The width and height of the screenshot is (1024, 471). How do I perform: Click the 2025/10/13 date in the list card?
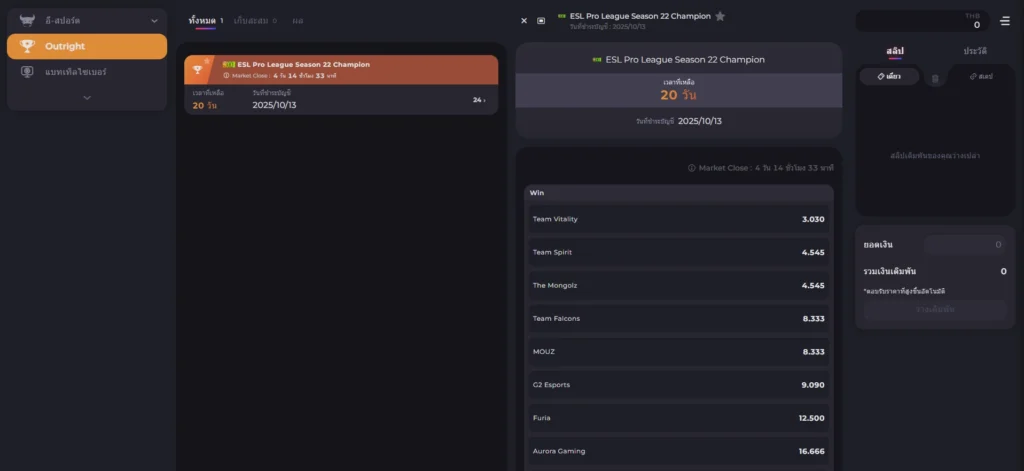point(274,105)
